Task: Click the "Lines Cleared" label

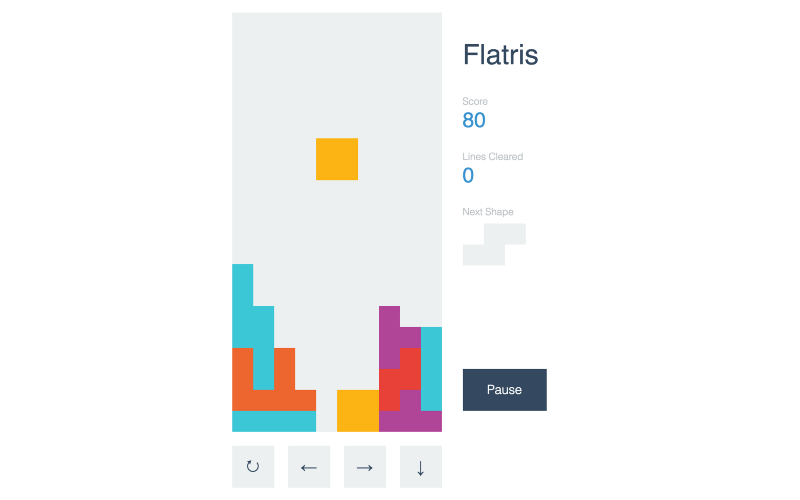Action: 492,157
